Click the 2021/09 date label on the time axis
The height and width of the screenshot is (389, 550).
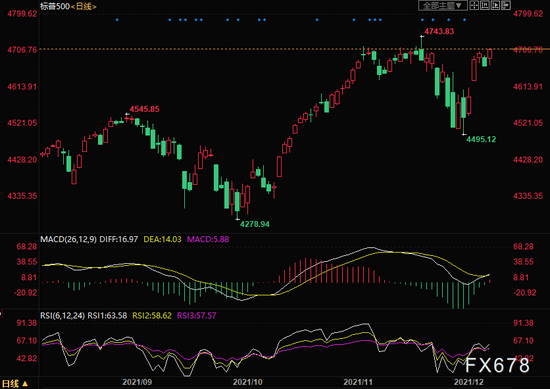137,382
